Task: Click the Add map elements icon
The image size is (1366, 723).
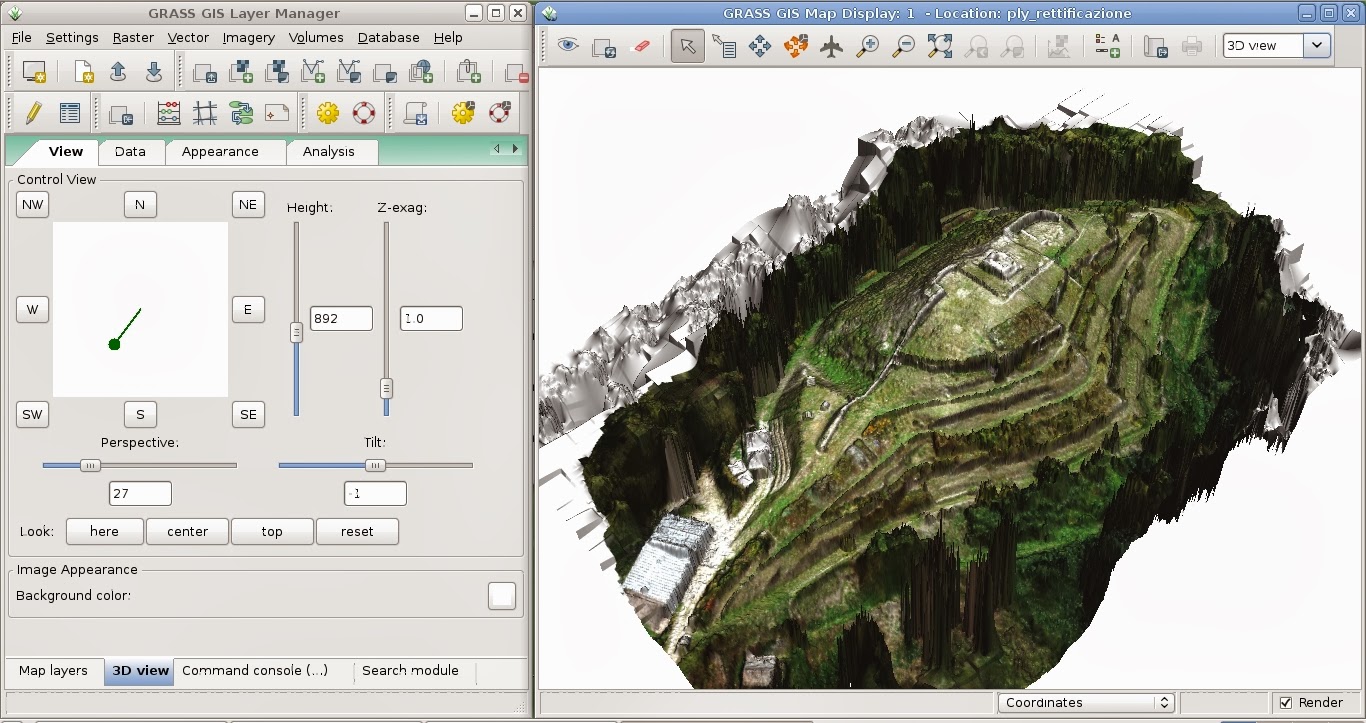Action: pos(1107,46)
